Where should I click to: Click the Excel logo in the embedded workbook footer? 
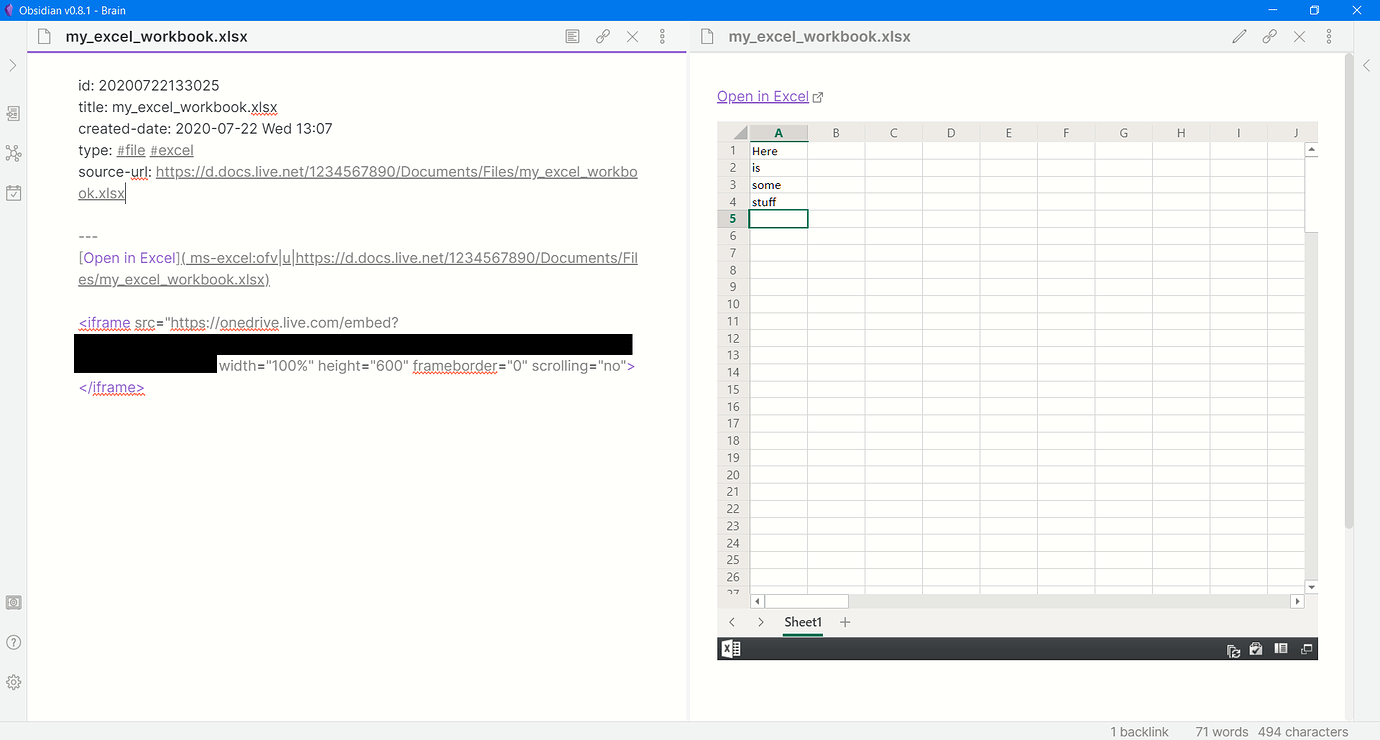pyautogui.click(x=730, y=648)
